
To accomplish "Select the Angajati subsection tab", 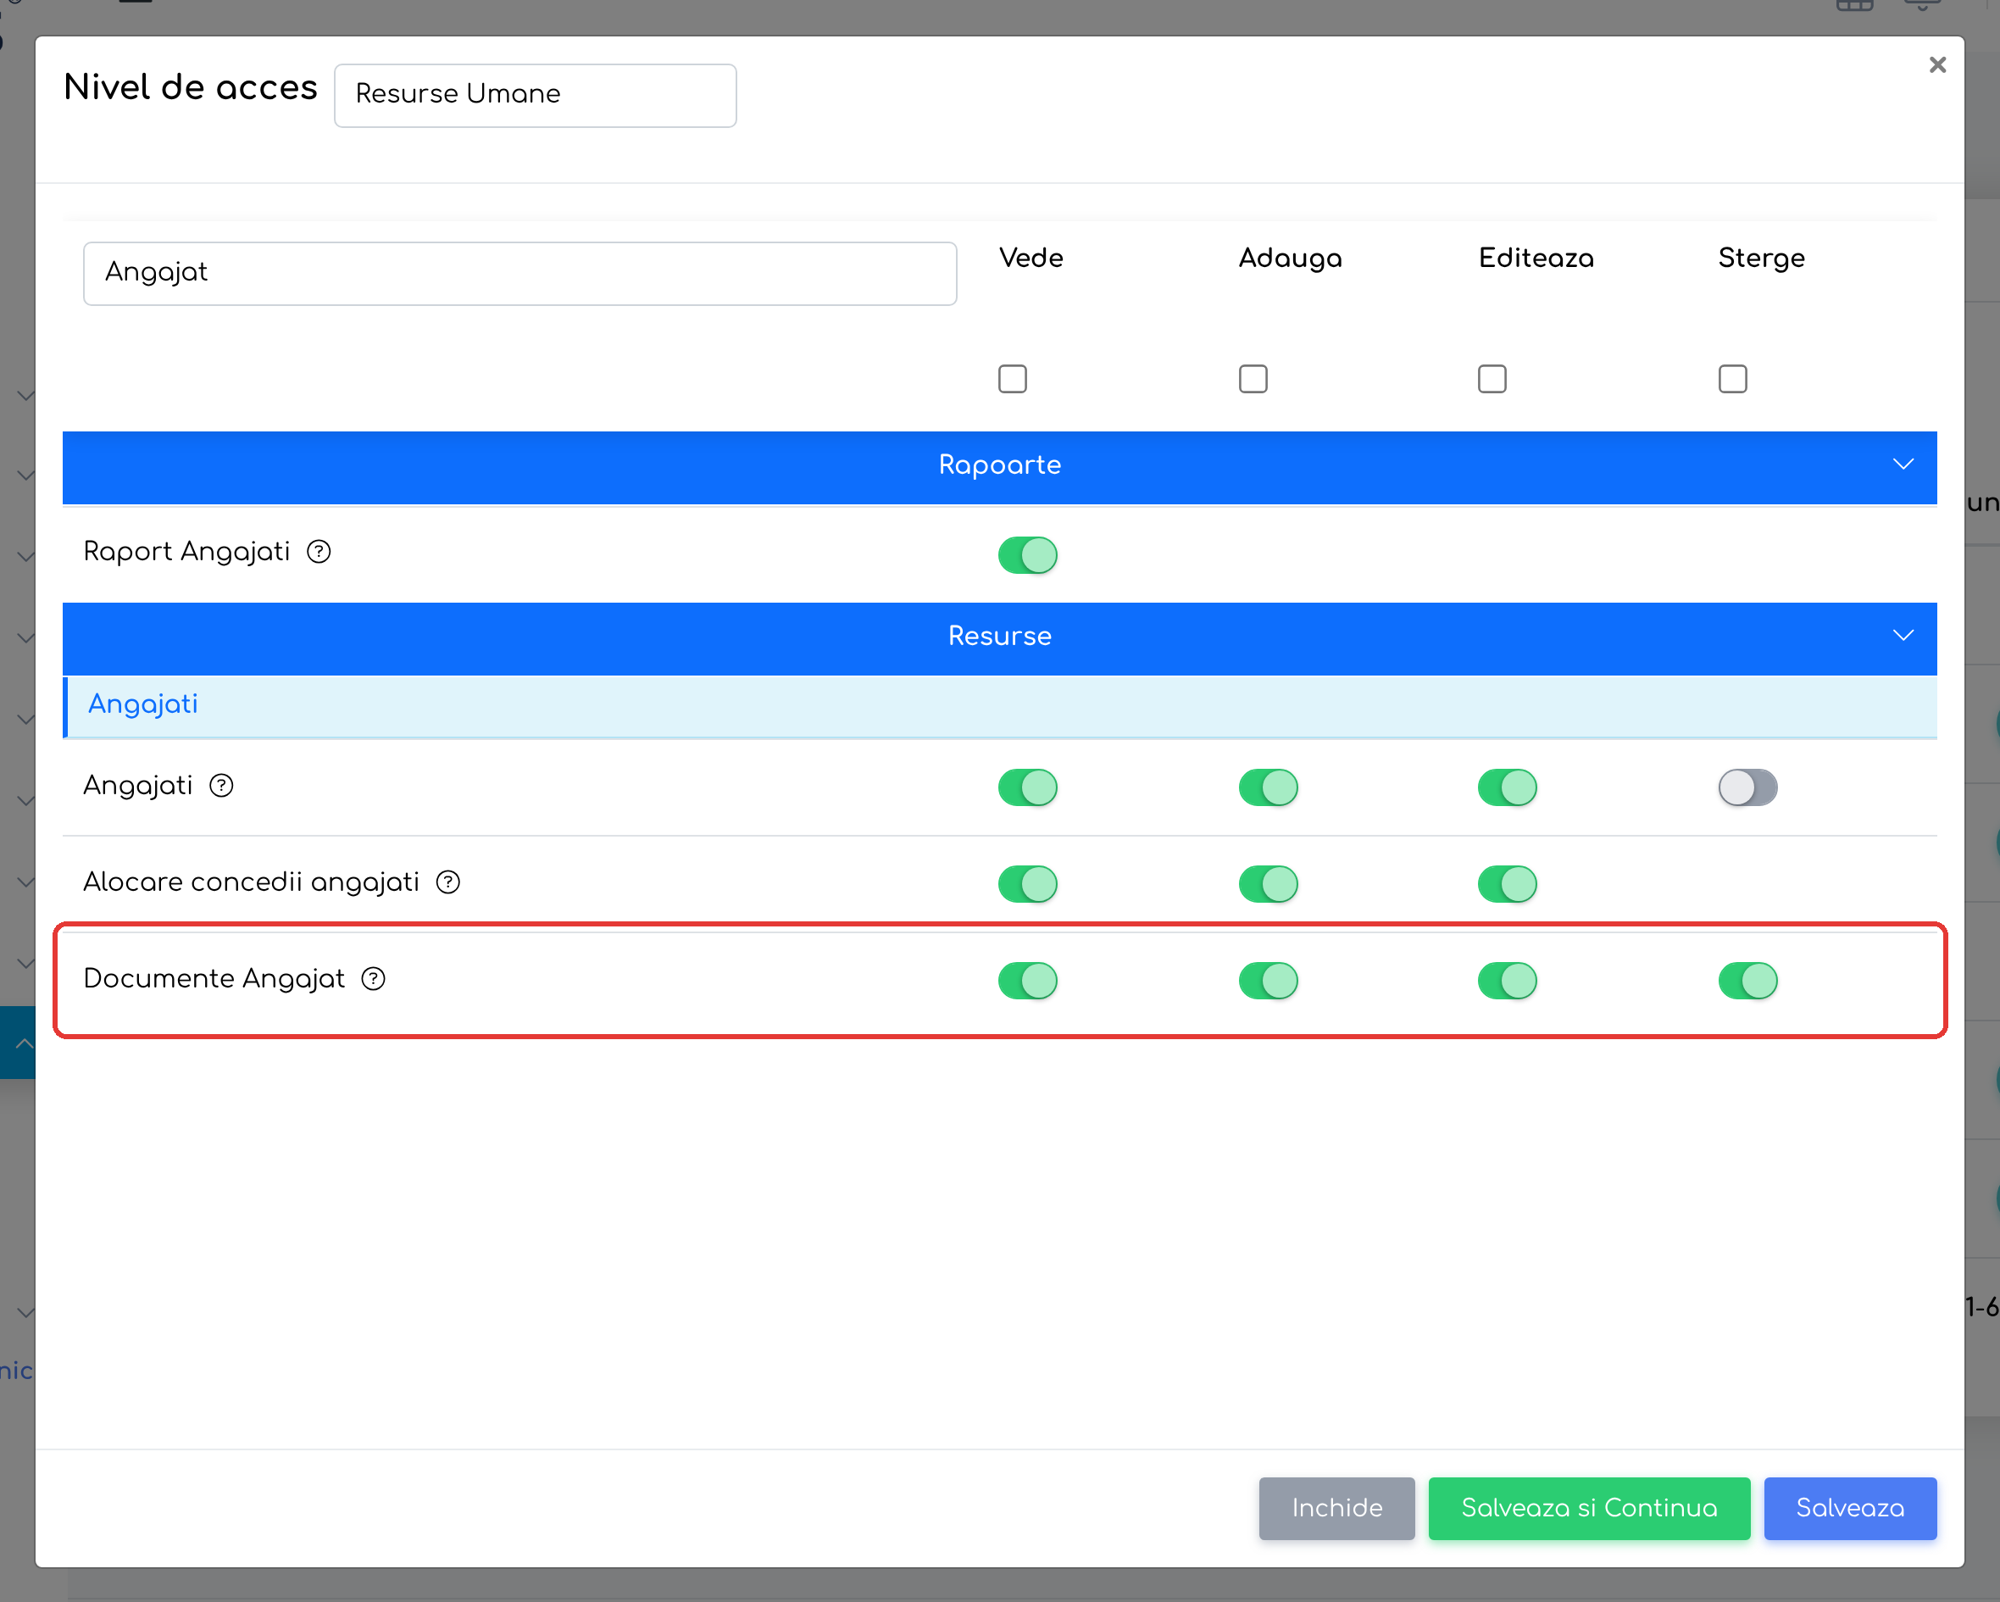I will (143, 704).
